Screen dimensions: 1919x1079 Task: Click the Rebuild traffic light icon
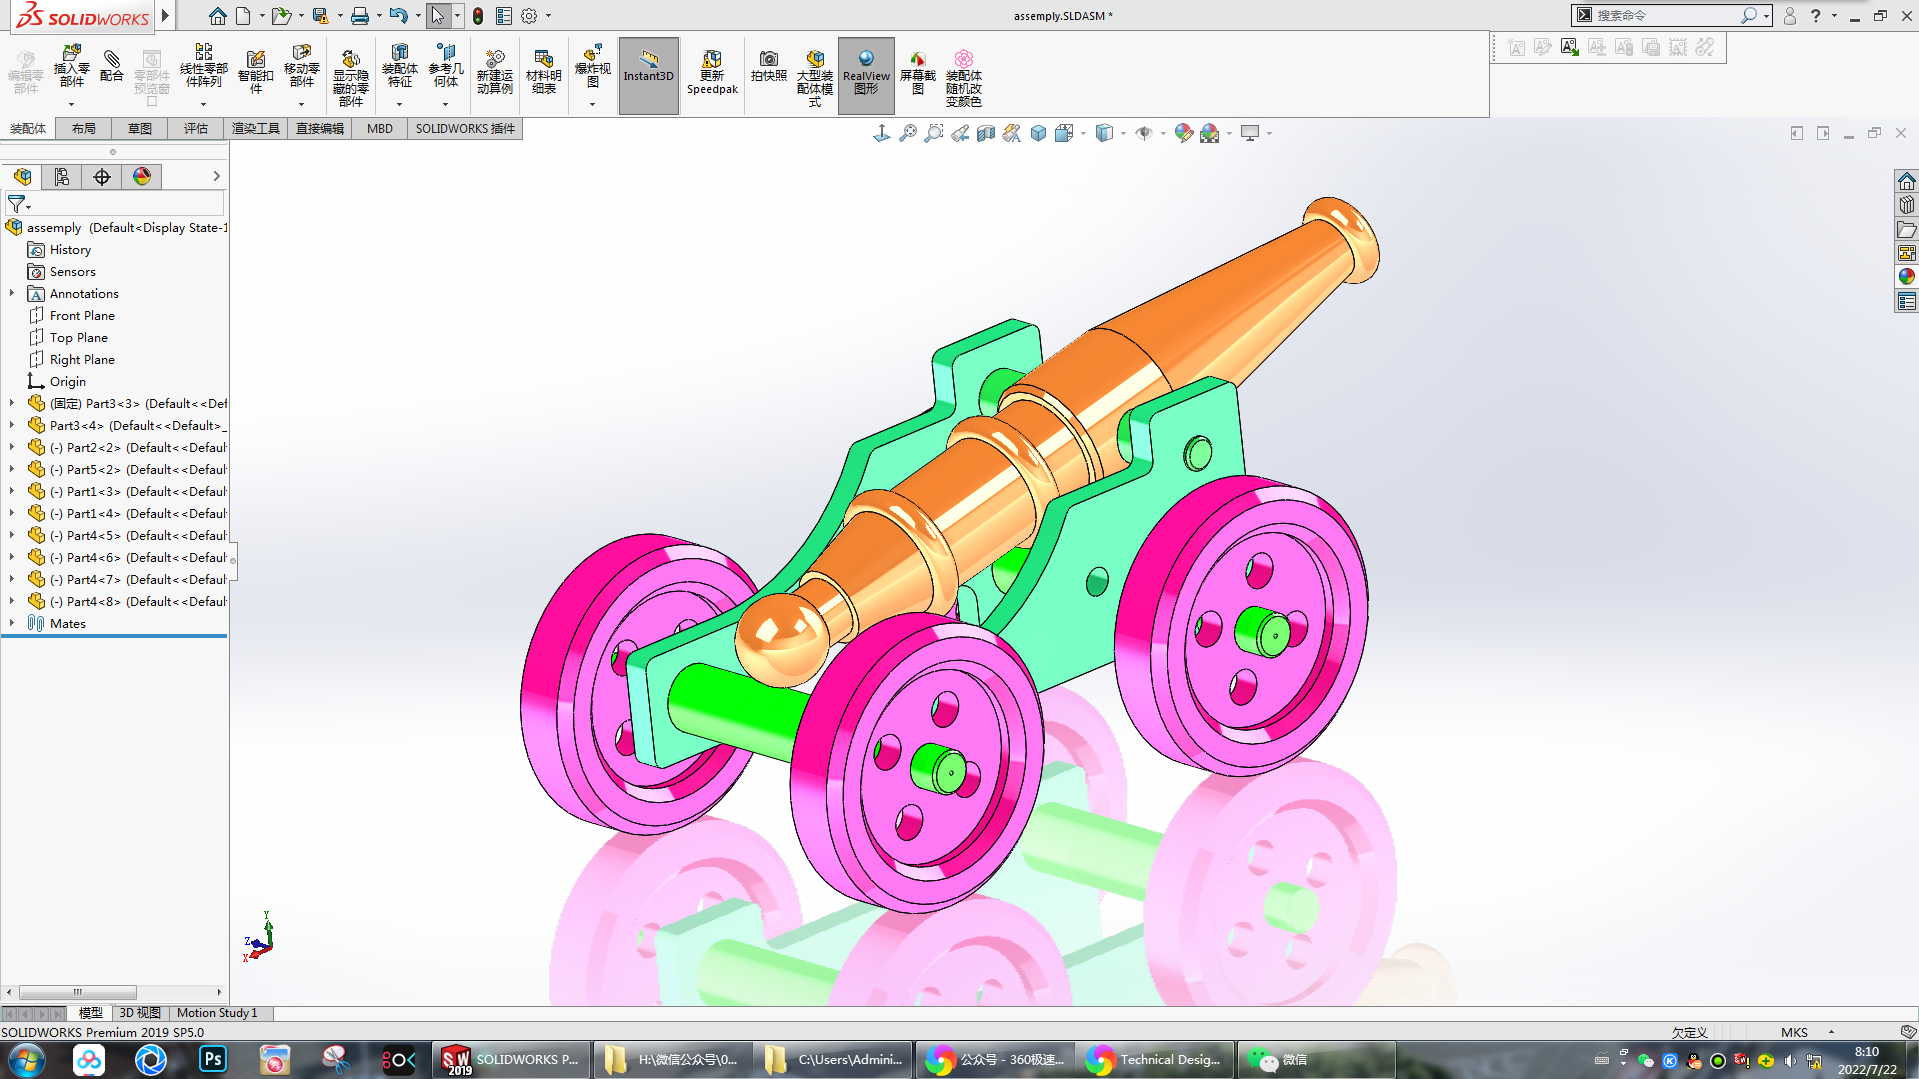point(478,16)
